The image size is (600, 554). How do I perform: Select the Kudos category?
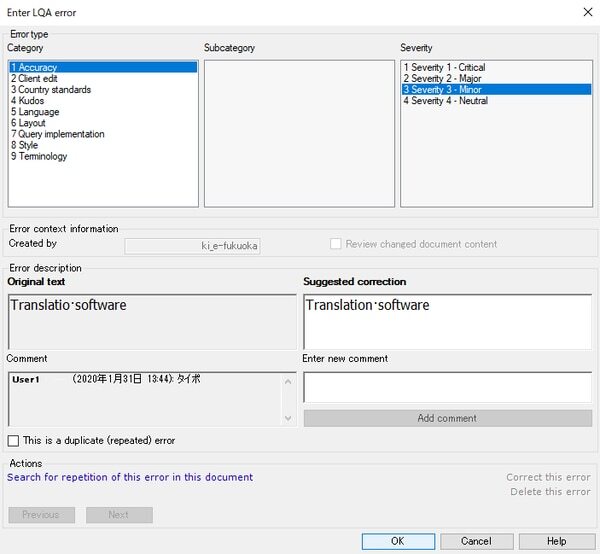tap(32, 101)
